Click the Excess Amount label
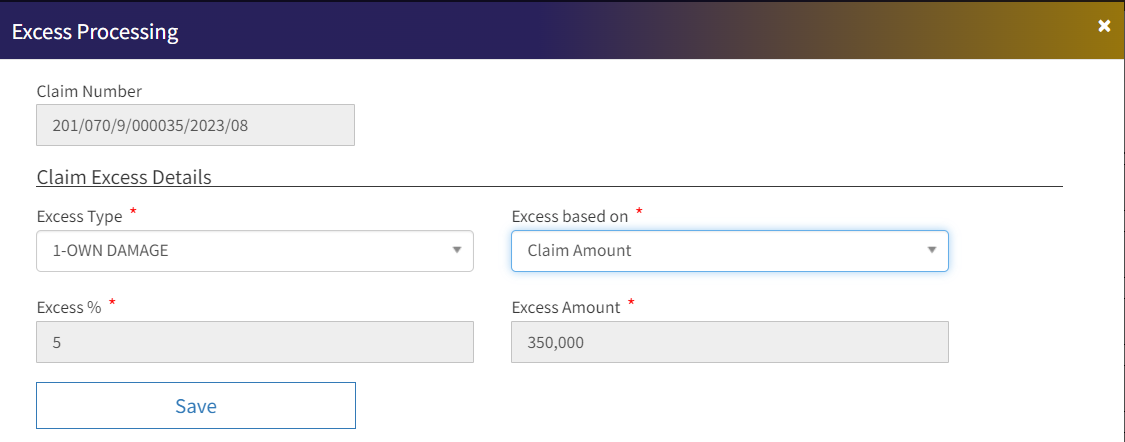 click(x=565, y=307)
